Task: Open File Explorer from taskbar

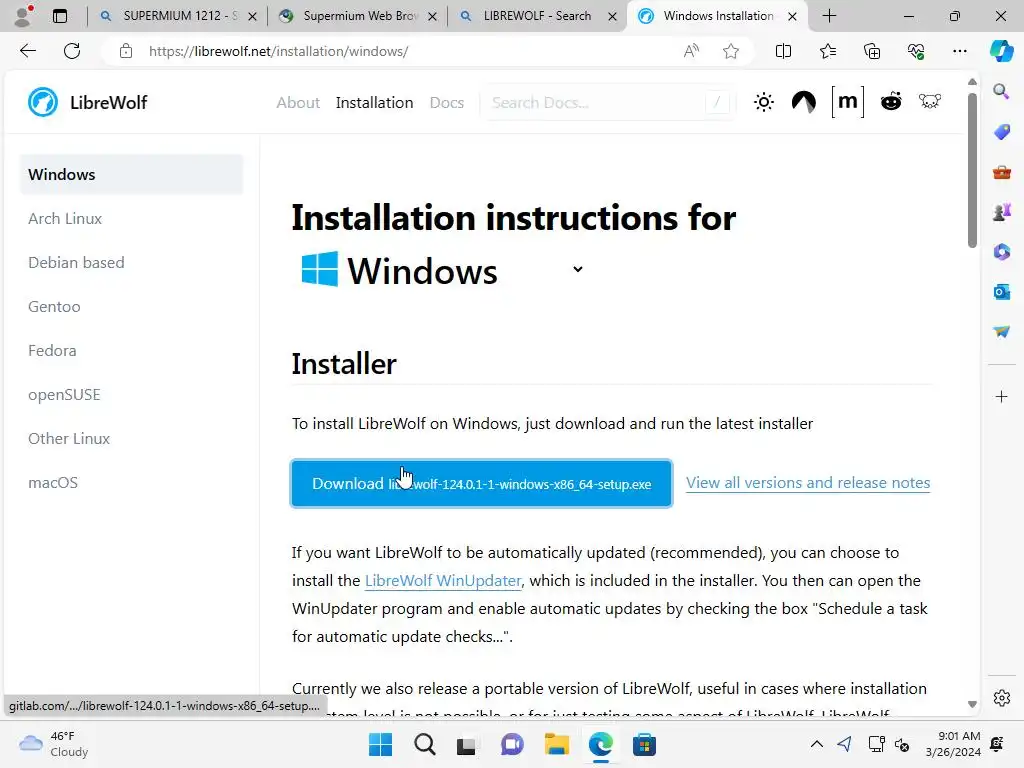Action: tap(556, 744)
